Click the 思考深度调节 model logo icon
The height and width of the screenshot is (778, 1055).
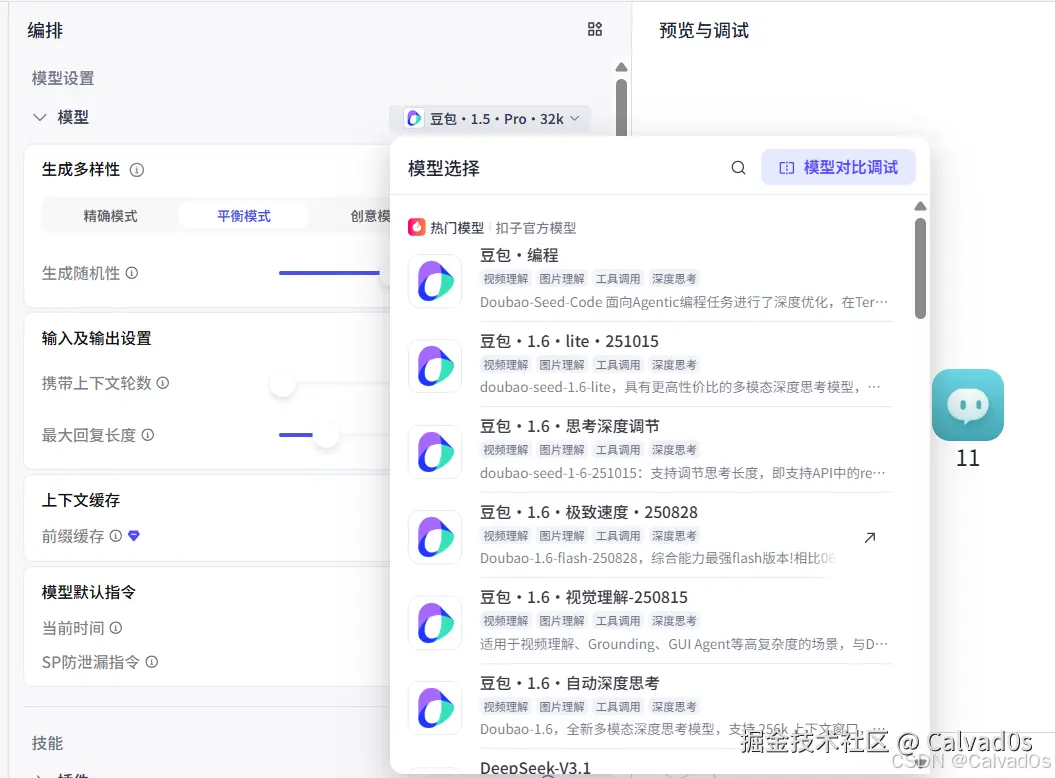(435, 452)
